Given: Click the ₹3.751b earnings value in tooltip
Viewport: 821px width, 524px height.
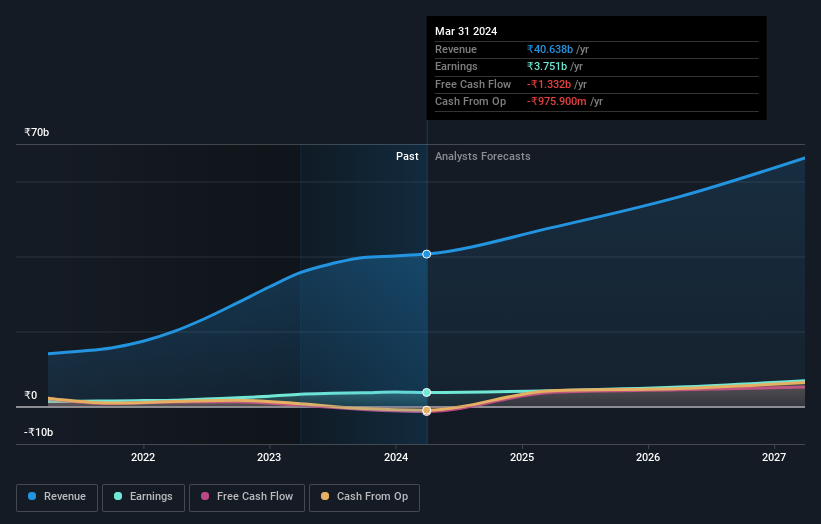Looking at the screenshot, I should [x=547, y=66].
